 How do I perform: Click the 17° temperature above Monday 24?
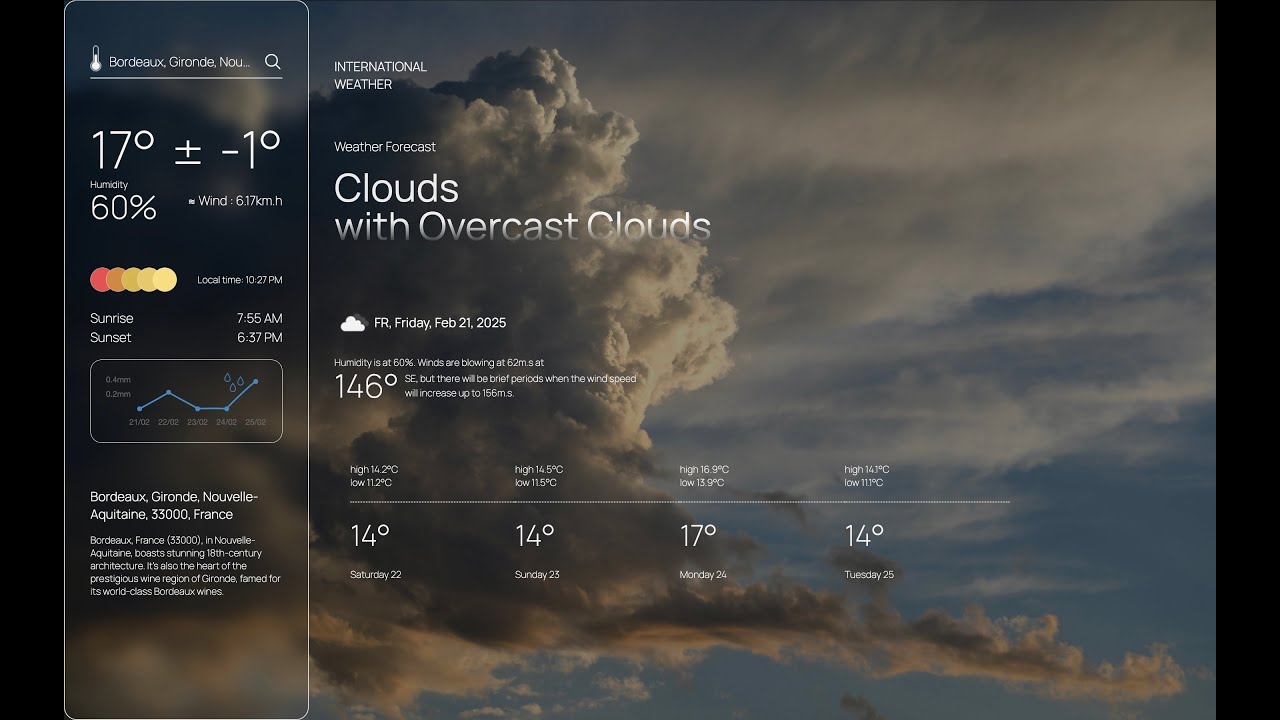point(698,536)
